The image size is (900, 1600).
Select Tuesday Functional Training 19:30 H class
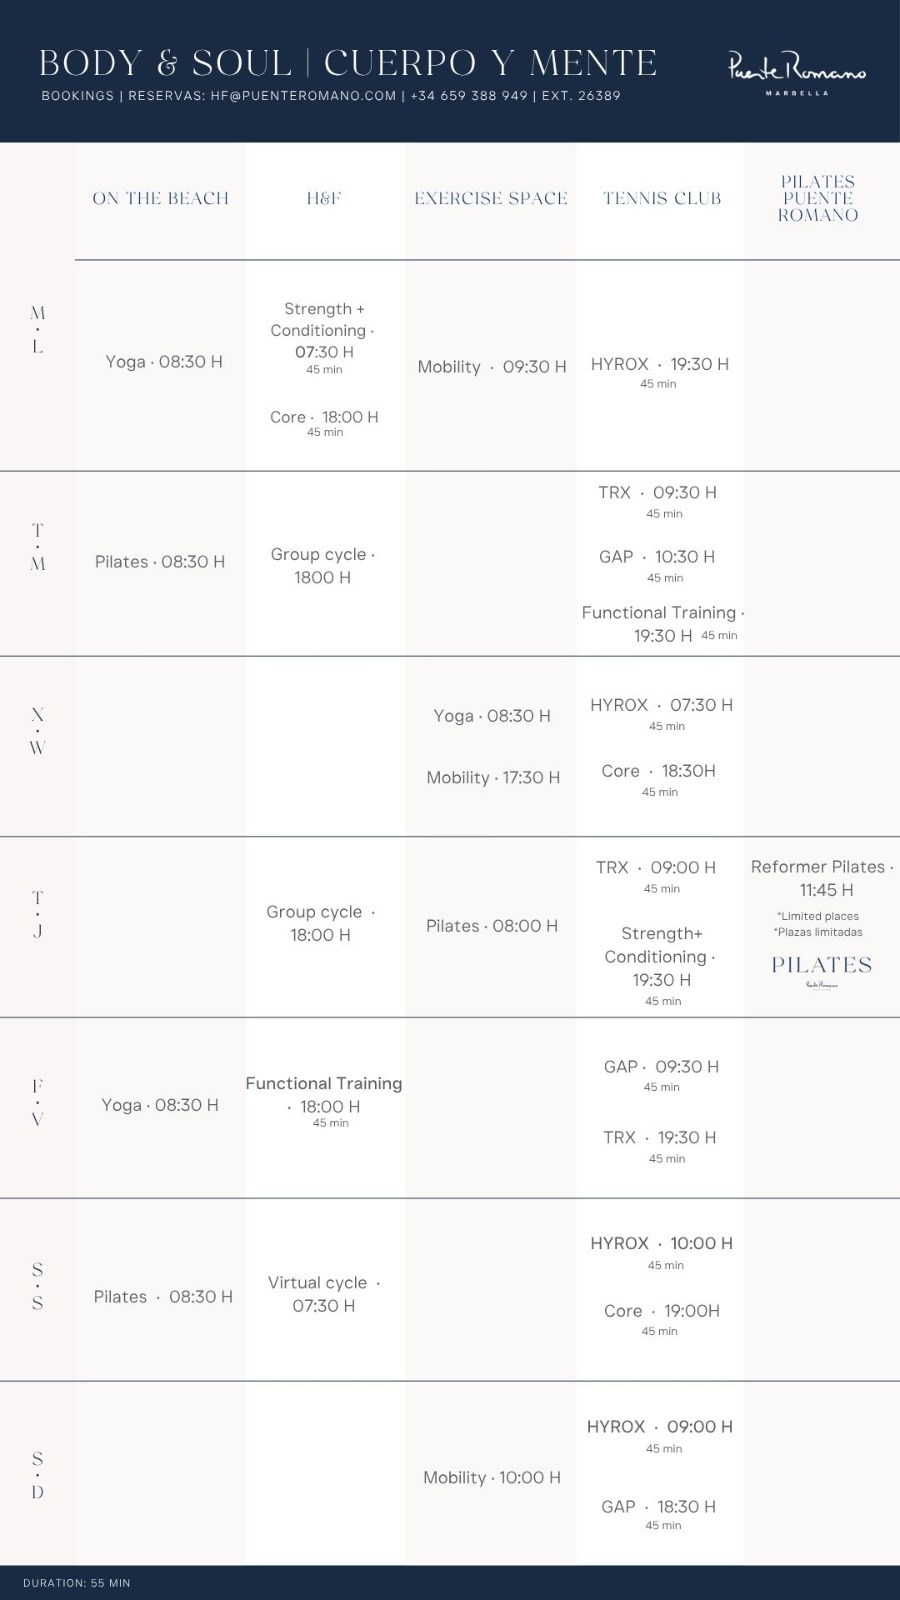tap(663, 624)
